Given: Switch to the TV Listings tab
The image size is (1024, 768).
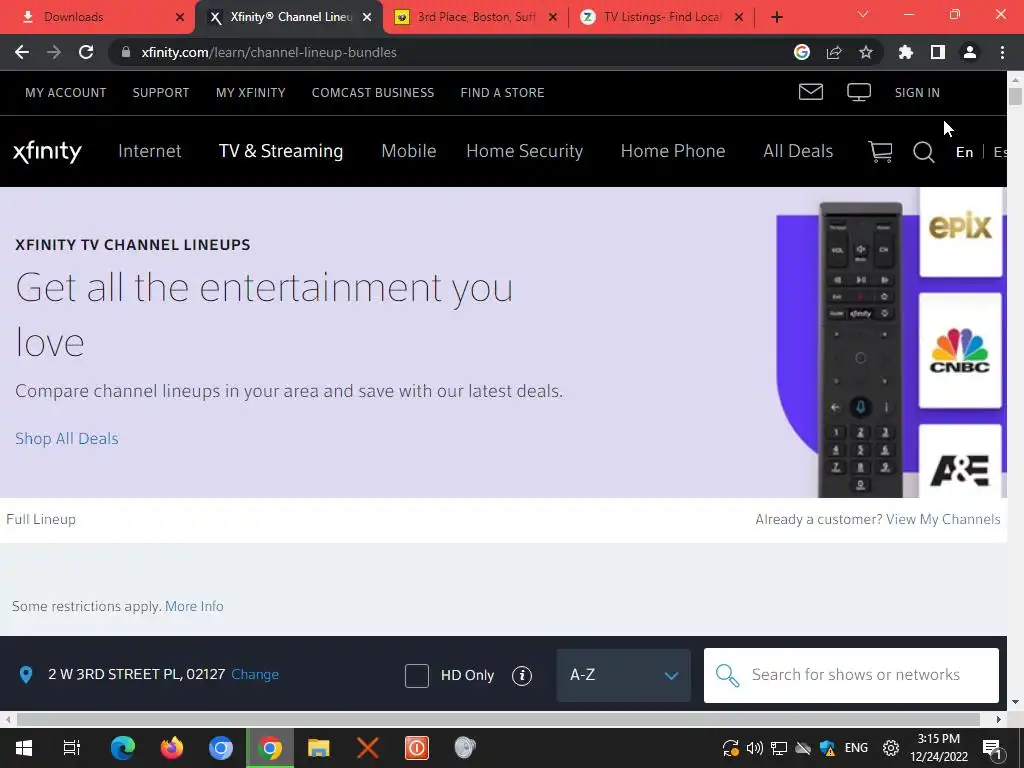Looking at the screenshot, I should (661, 17).
